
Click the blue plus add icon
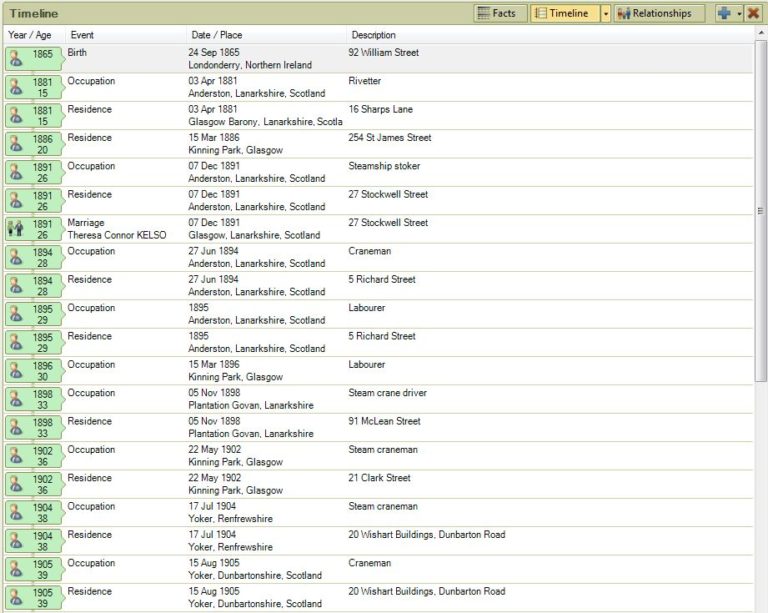pos(724,13)
